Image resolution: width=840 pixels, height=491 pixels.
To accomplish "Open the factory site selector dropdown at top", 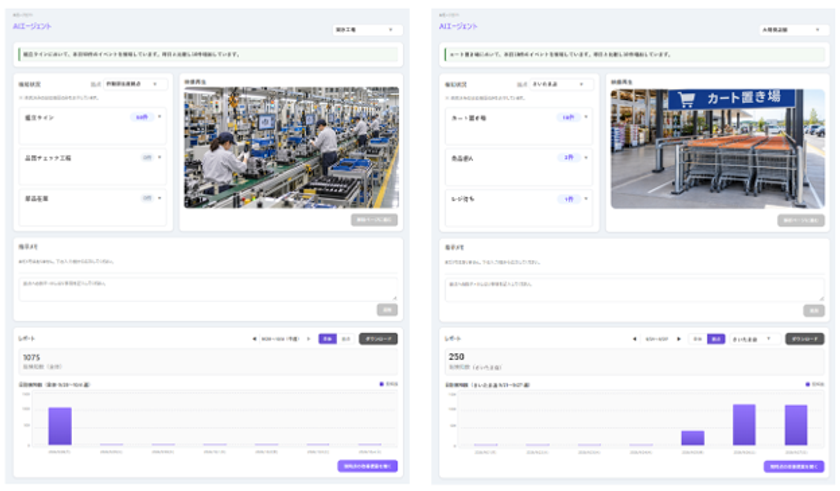I will click(367, 30).
